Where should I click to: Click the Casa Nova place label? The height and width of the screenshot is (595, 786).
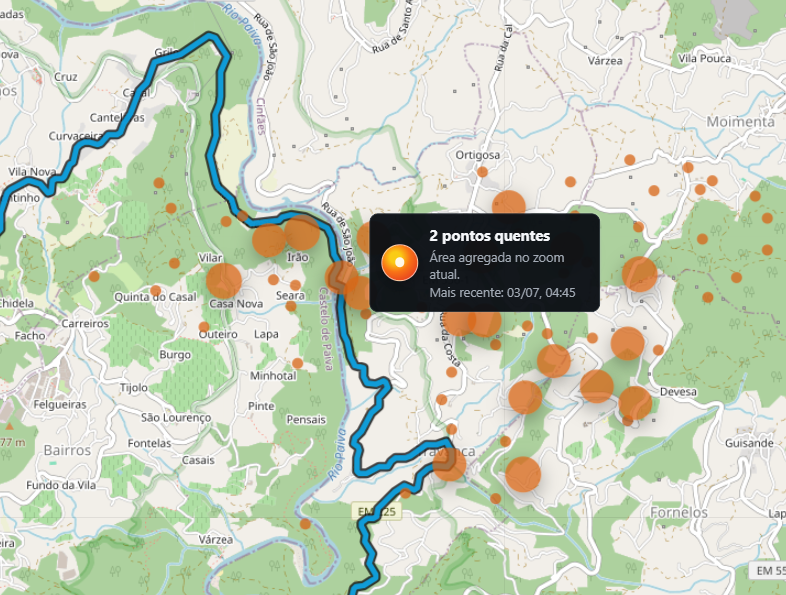[x=236, y=304]
